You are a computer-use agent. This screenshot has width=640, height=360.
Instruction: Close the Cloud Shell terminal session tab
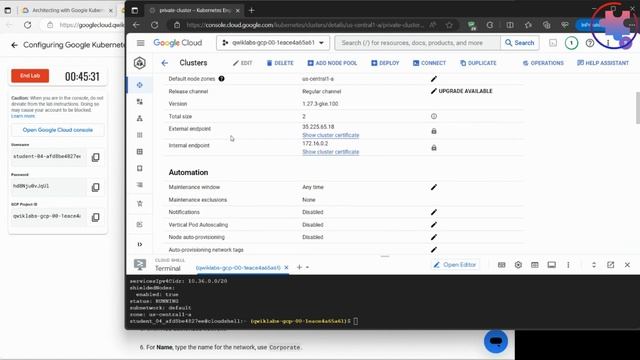point(287,268)
